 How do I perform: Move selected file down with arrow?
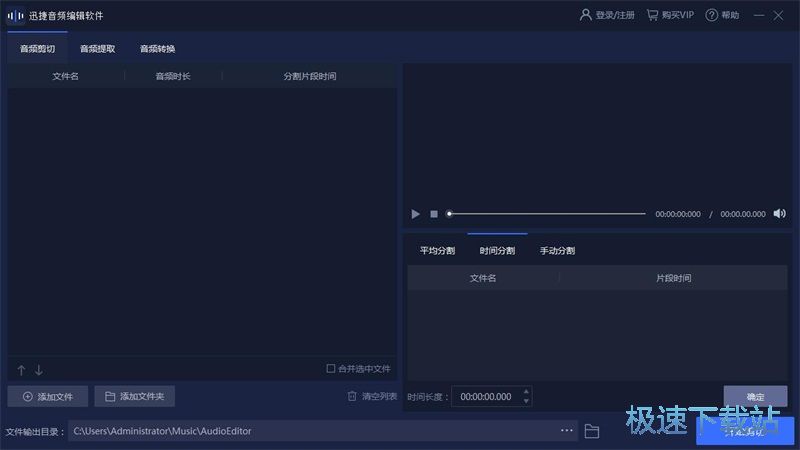39,370
